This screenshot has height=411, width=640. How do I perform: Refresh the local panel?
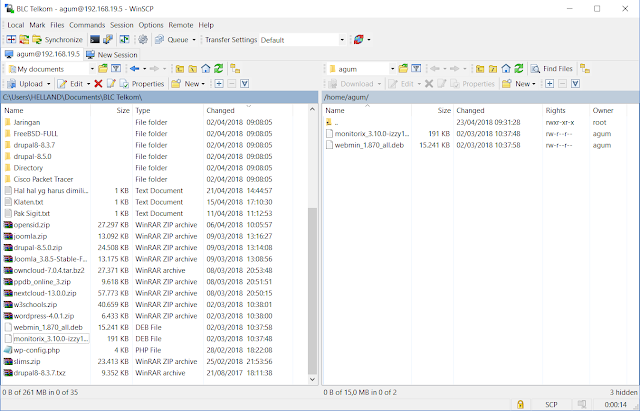pyautogui.click(x=219, y=69)
